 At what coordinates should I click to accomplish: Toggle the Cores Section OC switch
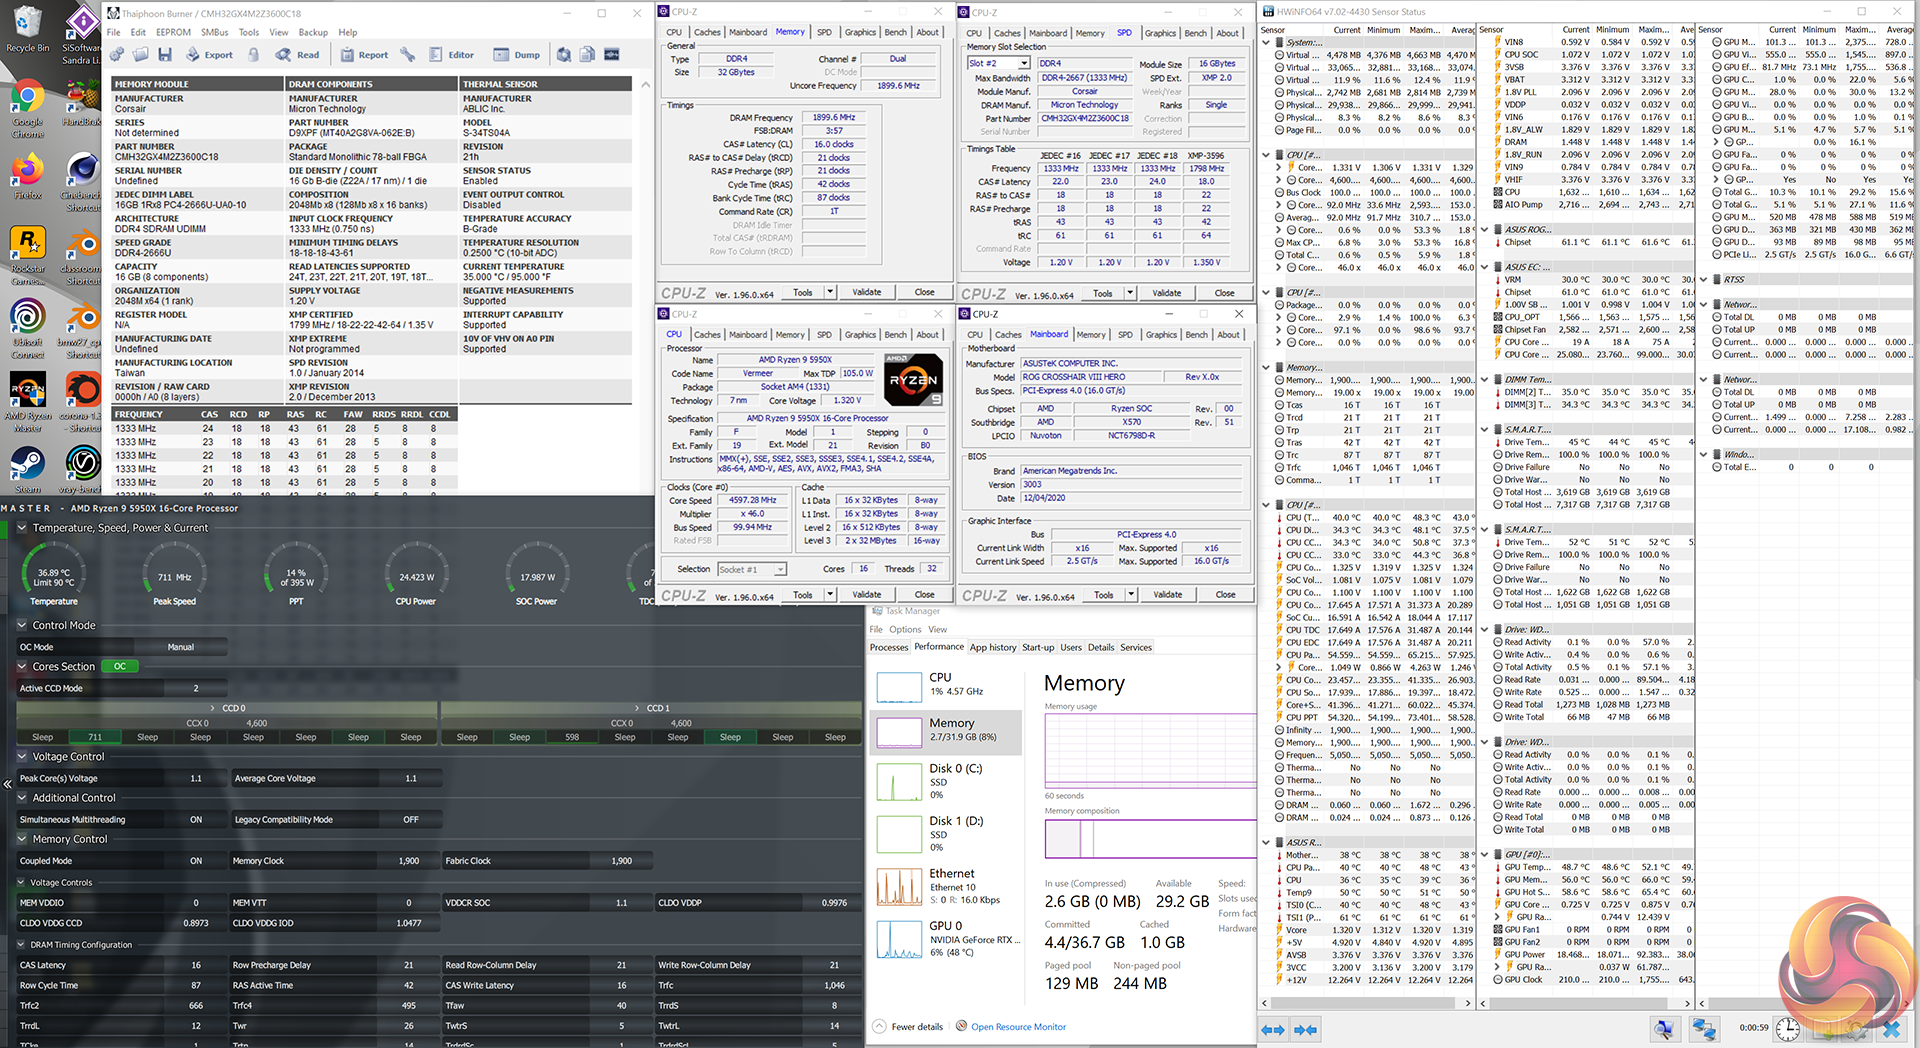(x=120, y=667)
